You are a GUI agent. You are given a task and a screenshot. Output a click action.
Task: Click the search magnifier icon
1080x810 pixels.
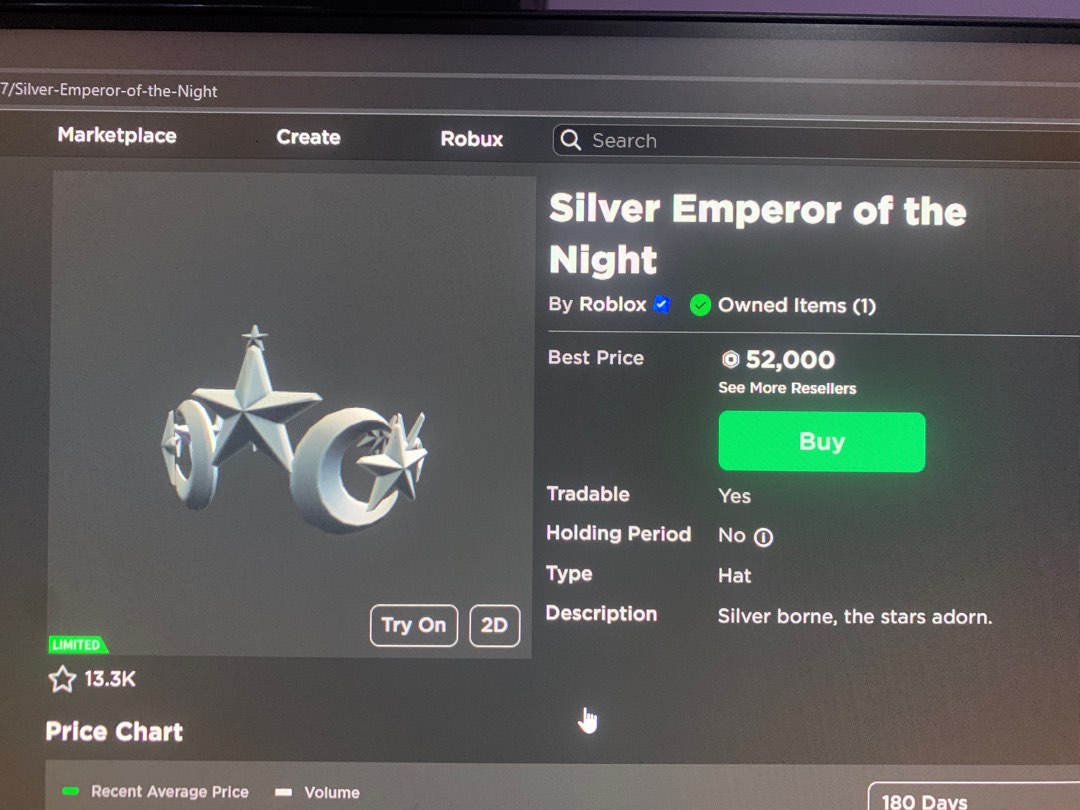click(570, 140)
